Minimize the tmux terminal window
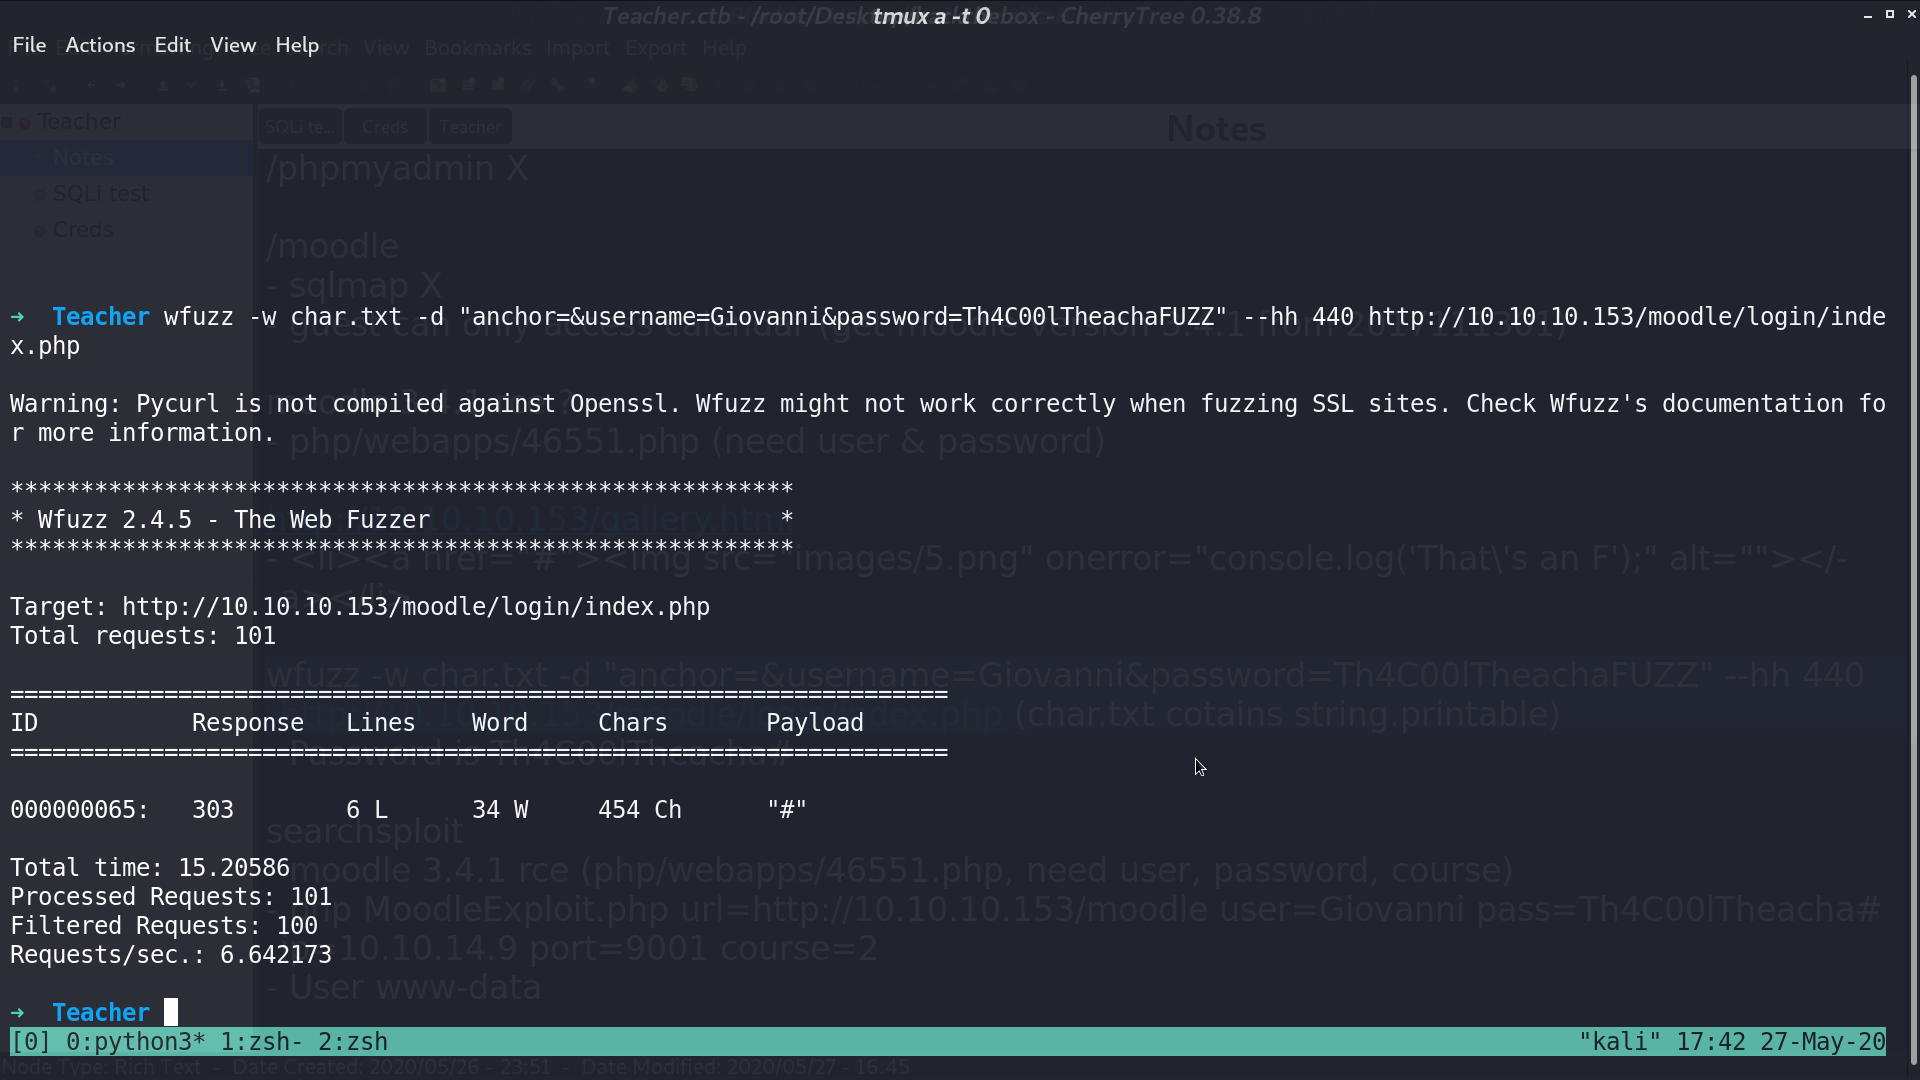The image size is (1920, 1080). click(1868, 15)
